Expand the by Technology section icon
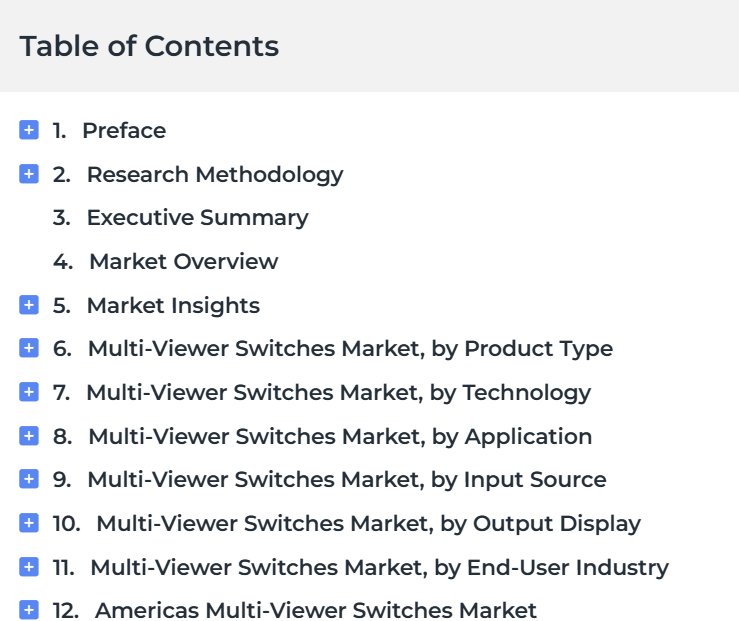 tap(29, 392)
